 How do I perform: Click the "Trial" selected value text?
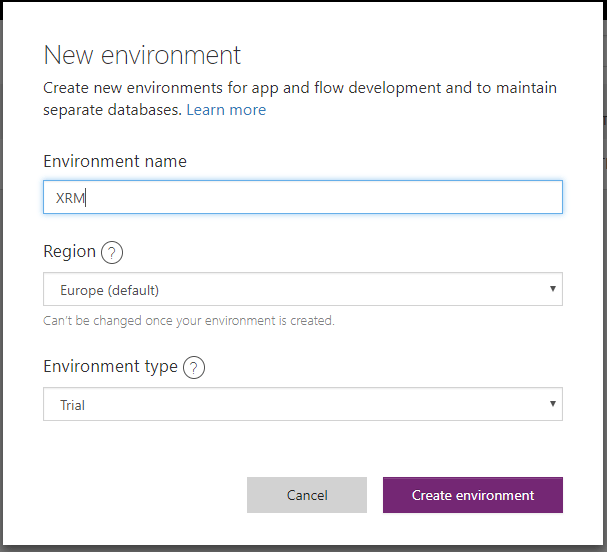point(70,405)
